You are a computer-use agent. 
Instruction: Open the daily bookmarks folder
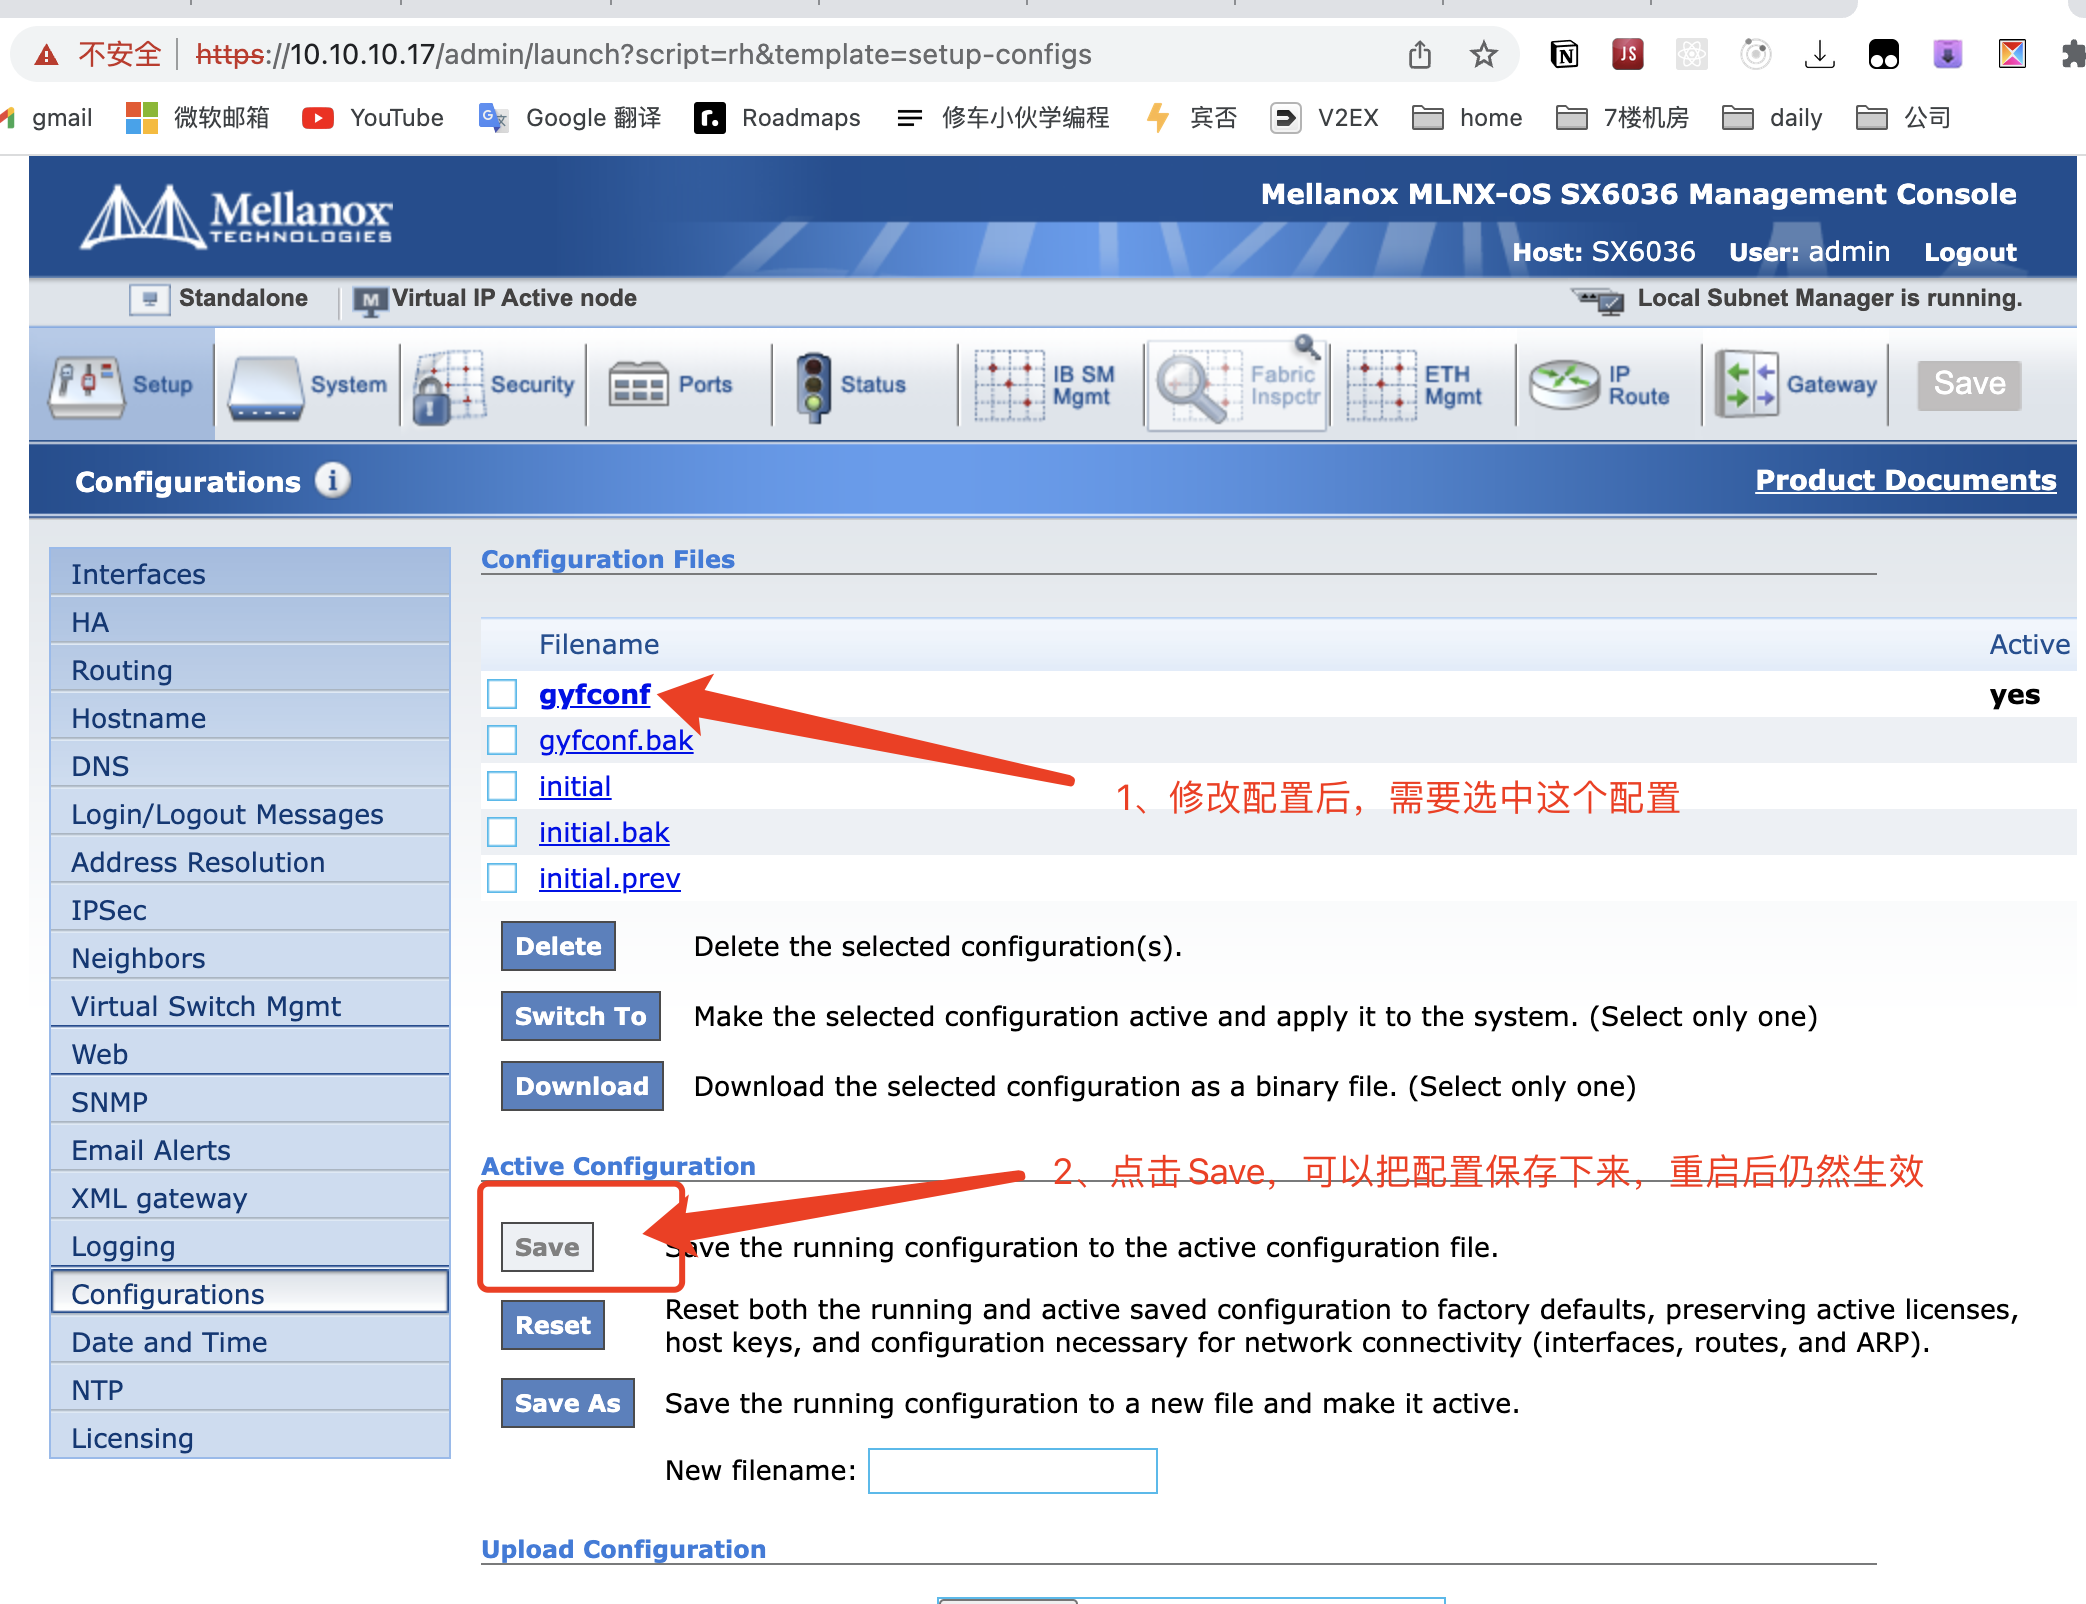[x=1772, y=118]
